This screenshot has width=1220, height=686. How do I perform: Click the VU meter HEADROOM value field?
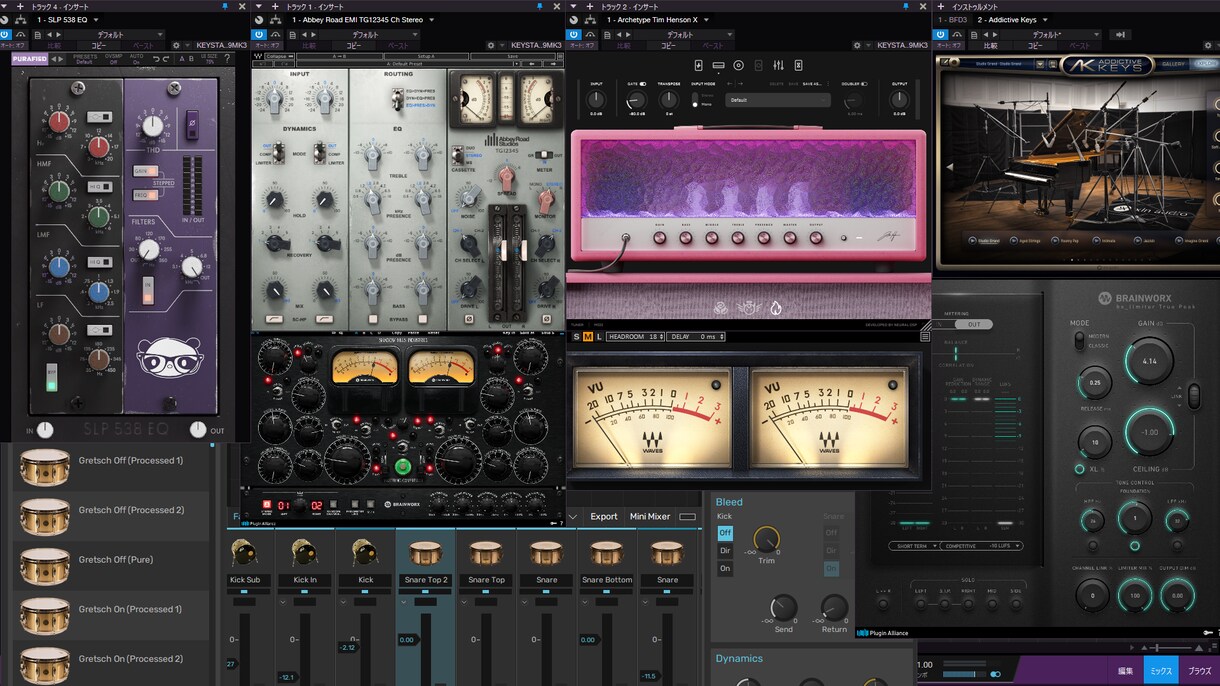pos(636,337)
